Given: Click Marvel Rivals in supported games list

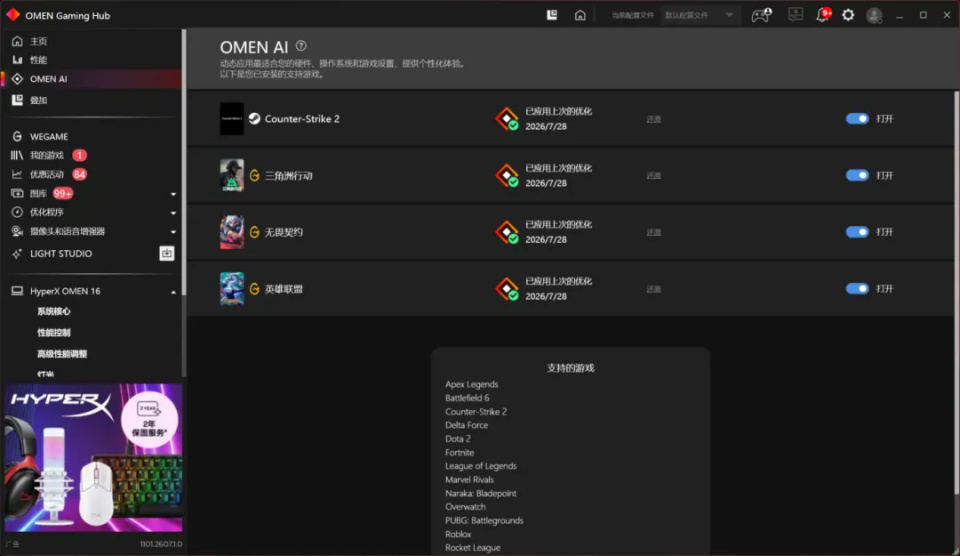Looking at the screenshot, I should (470, 479).
